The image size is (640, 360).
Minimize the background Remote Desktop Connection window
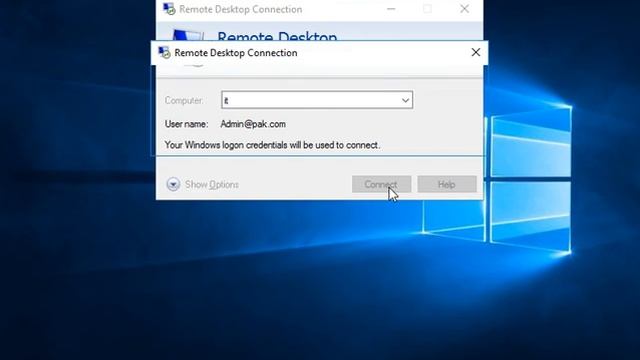point(391,9)
